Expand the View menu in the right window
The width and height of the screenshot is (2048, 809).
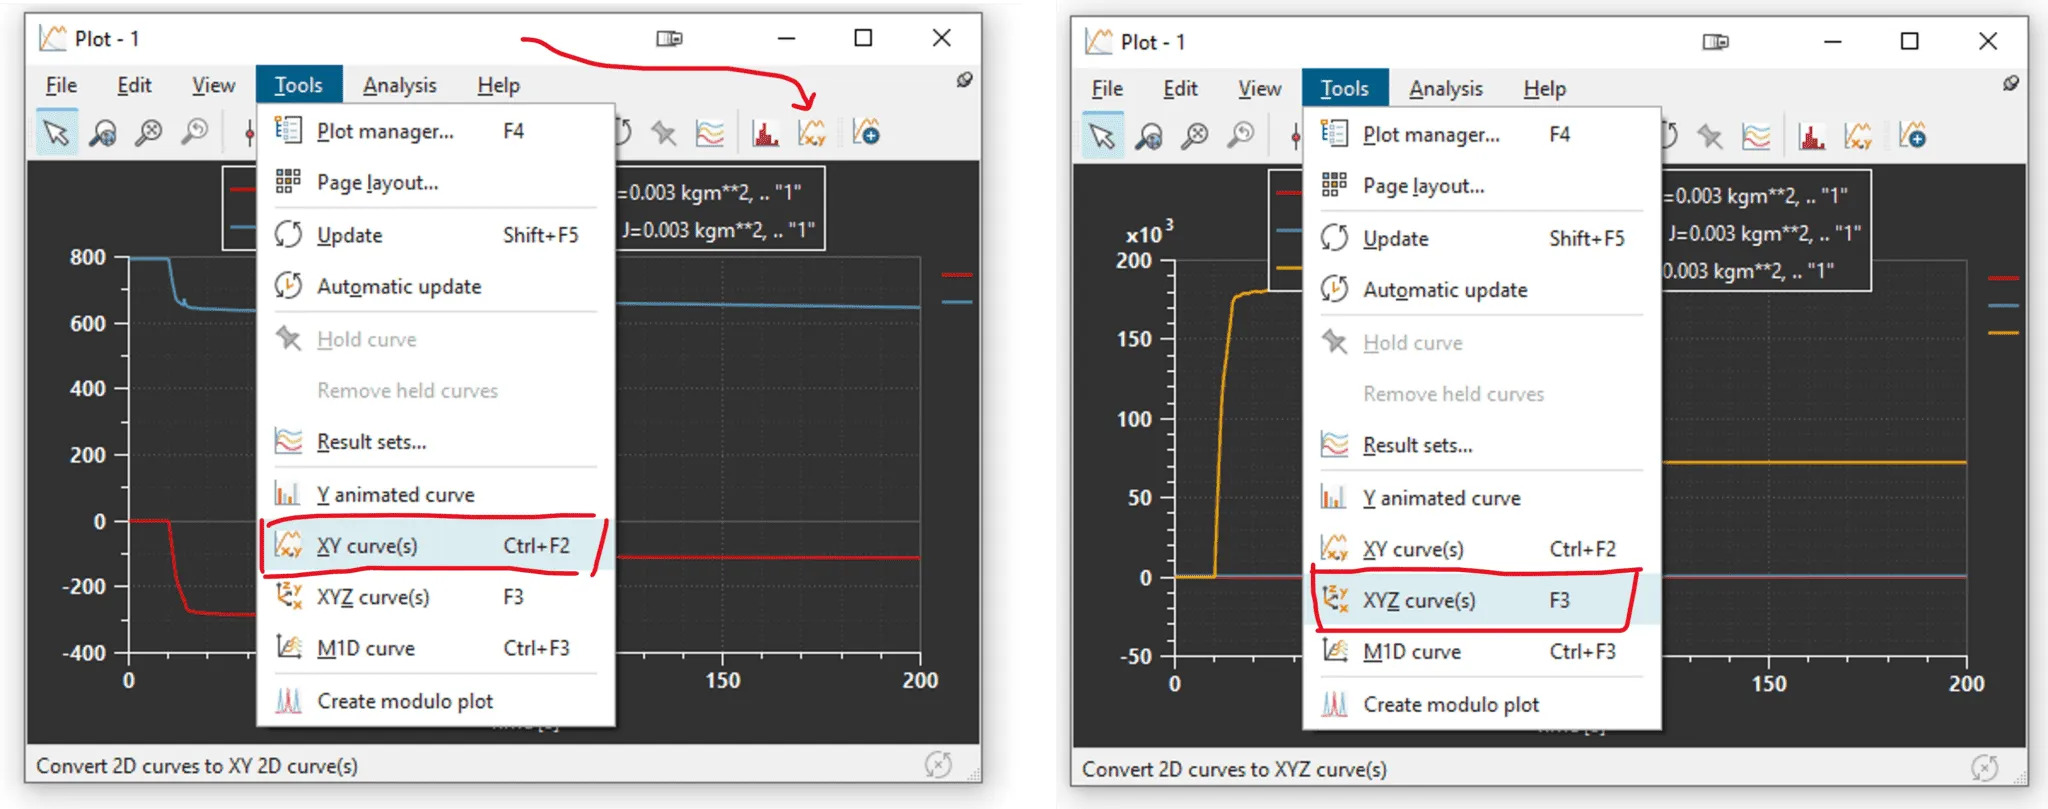point(1259,89)
